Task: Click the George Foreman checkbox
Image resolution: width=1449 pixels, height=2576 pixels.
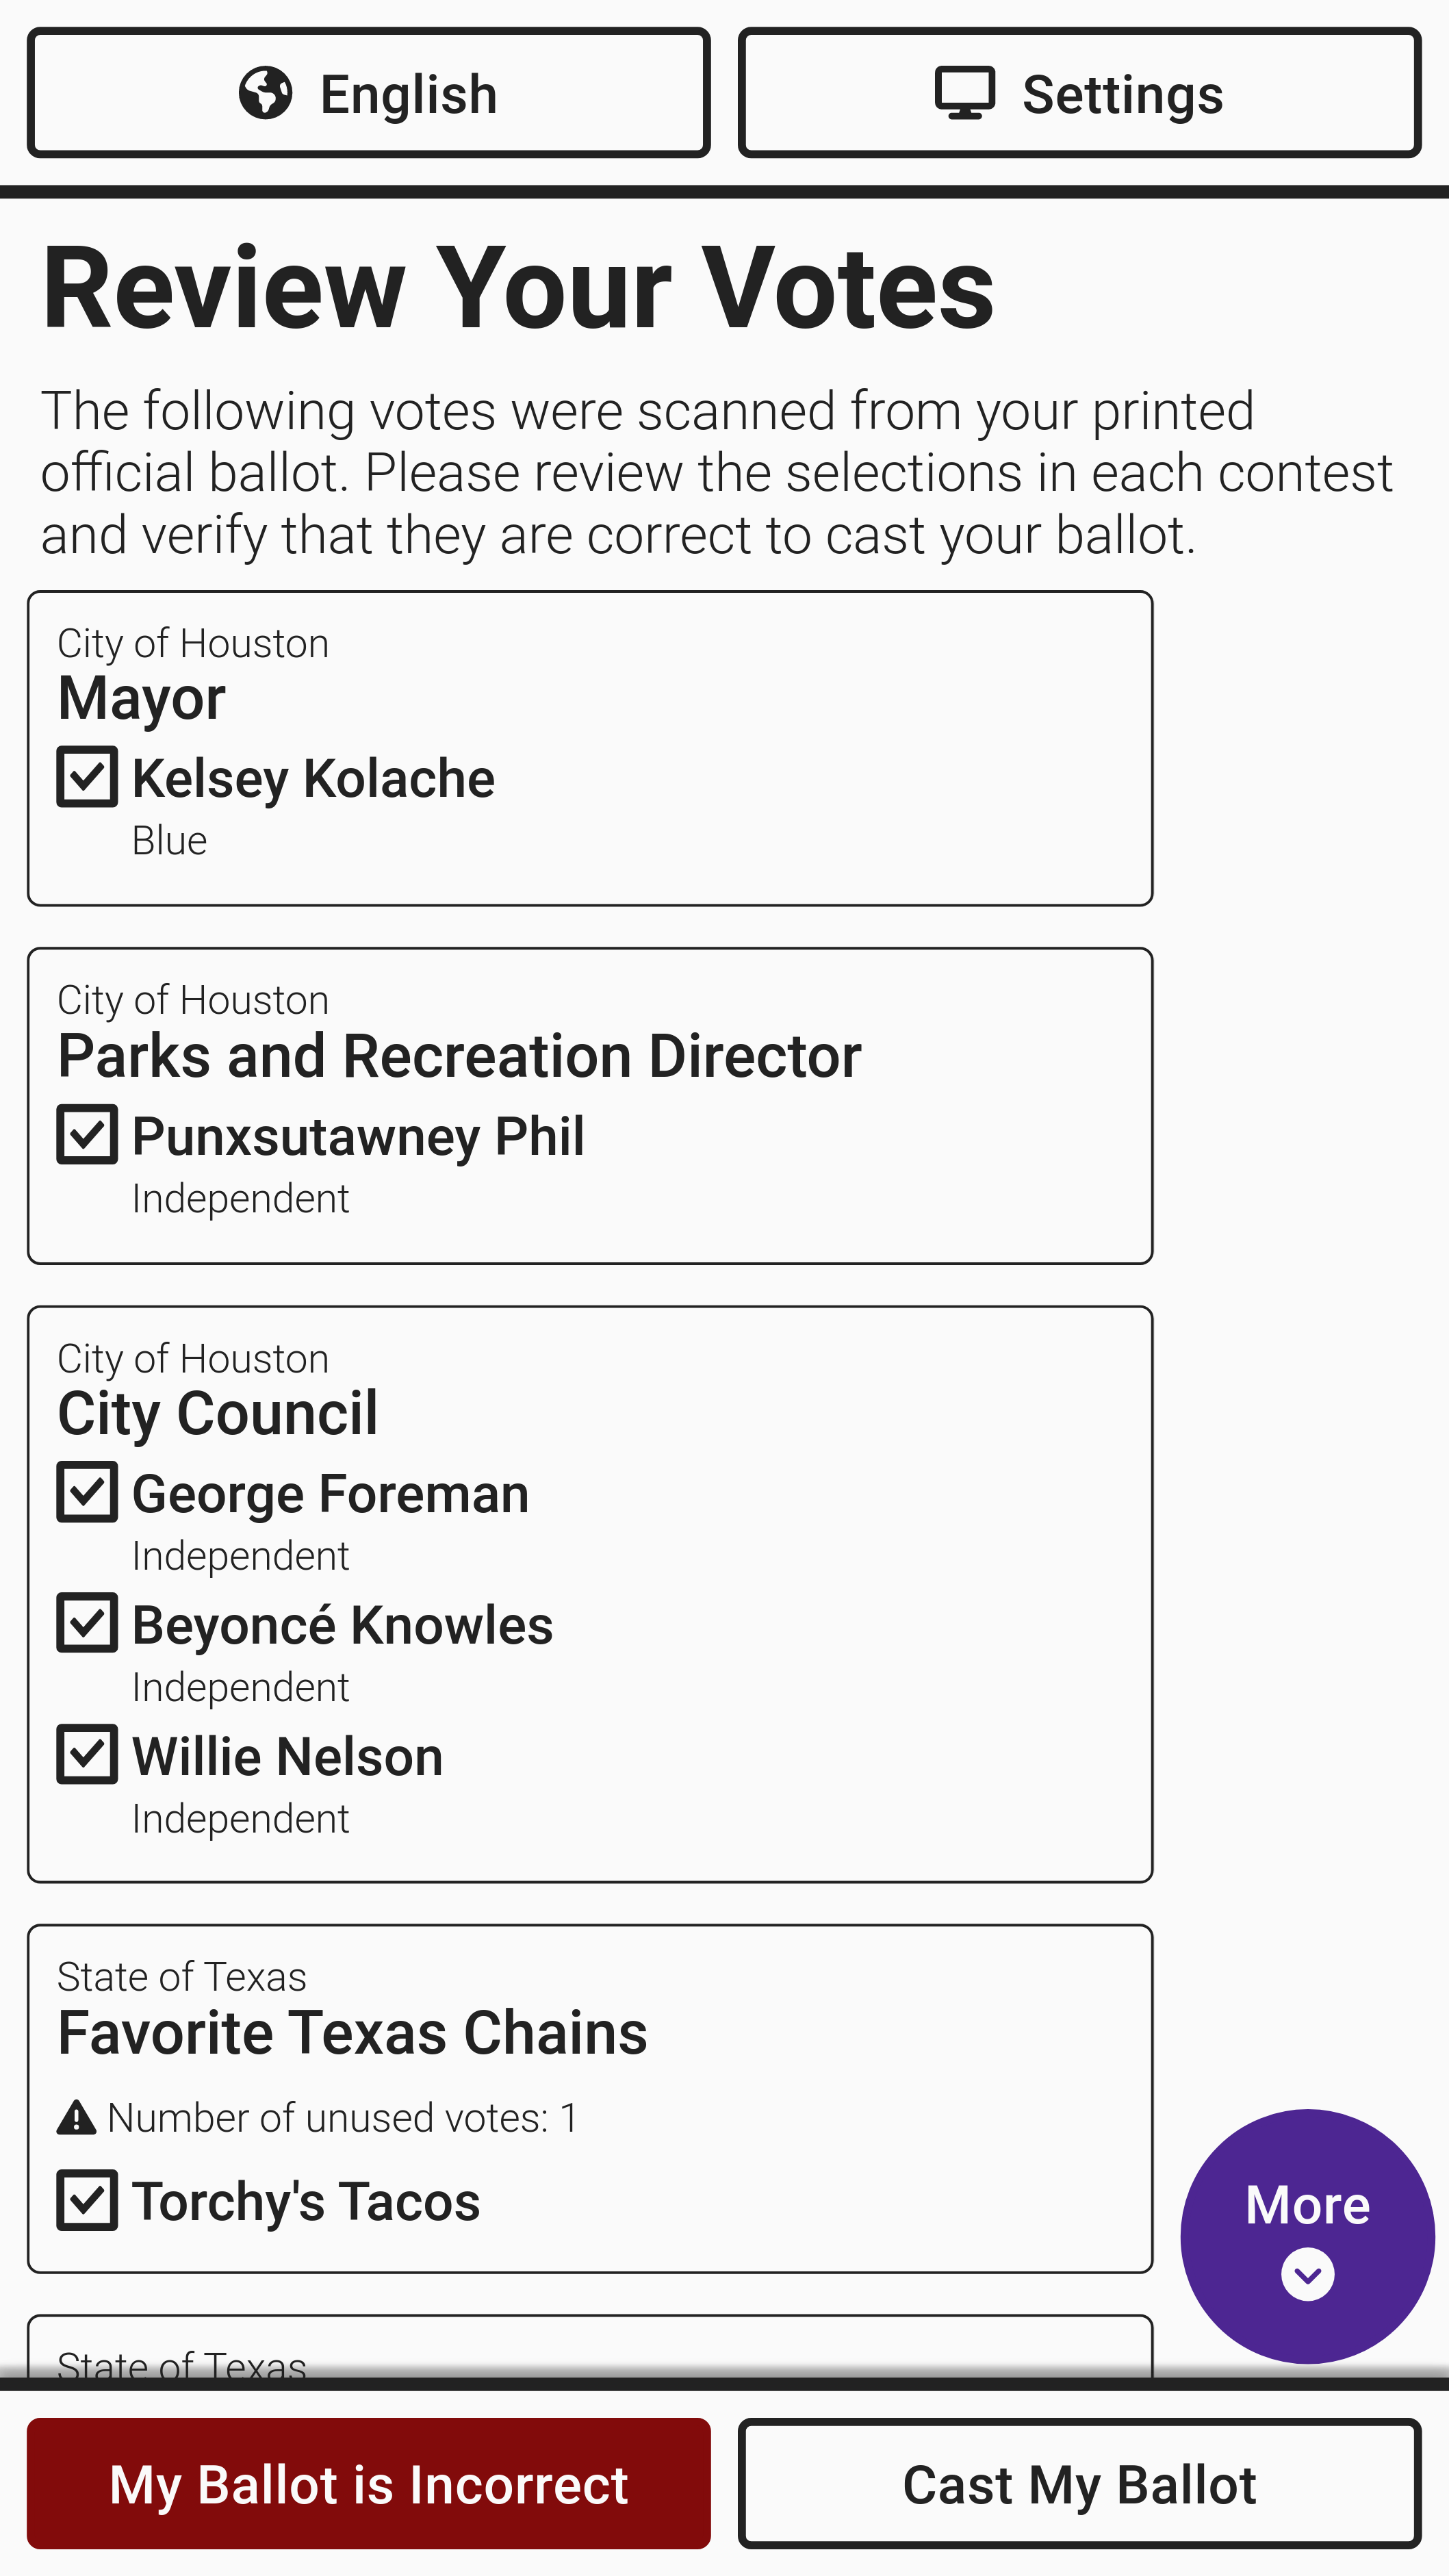Action: coord(87,1492)
